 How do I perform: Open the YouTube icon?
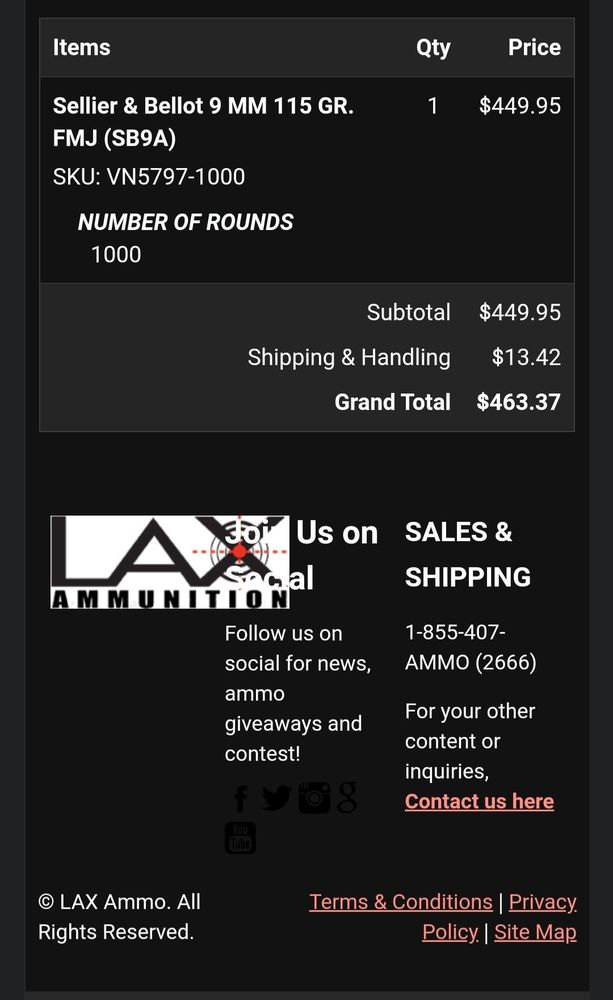pyautogui.click(x=240, y=838)
